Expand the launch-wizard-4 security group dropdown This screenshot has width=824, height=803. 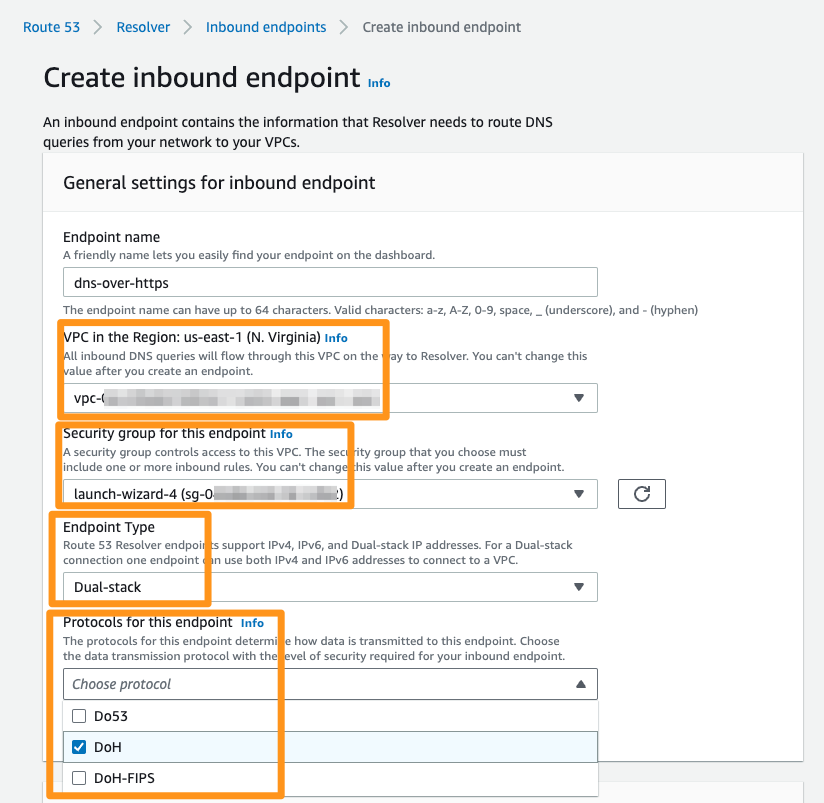point(330,493)
